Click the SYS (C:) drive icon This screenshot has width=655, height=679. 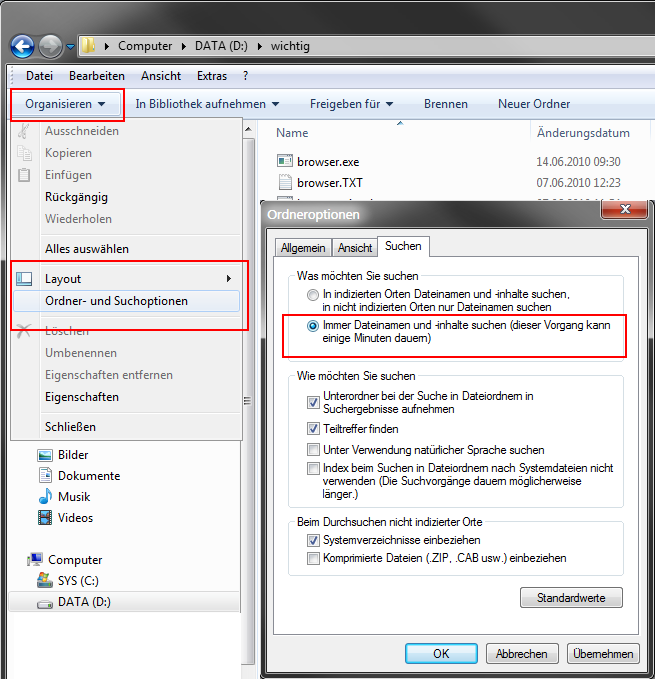point(45,580)
